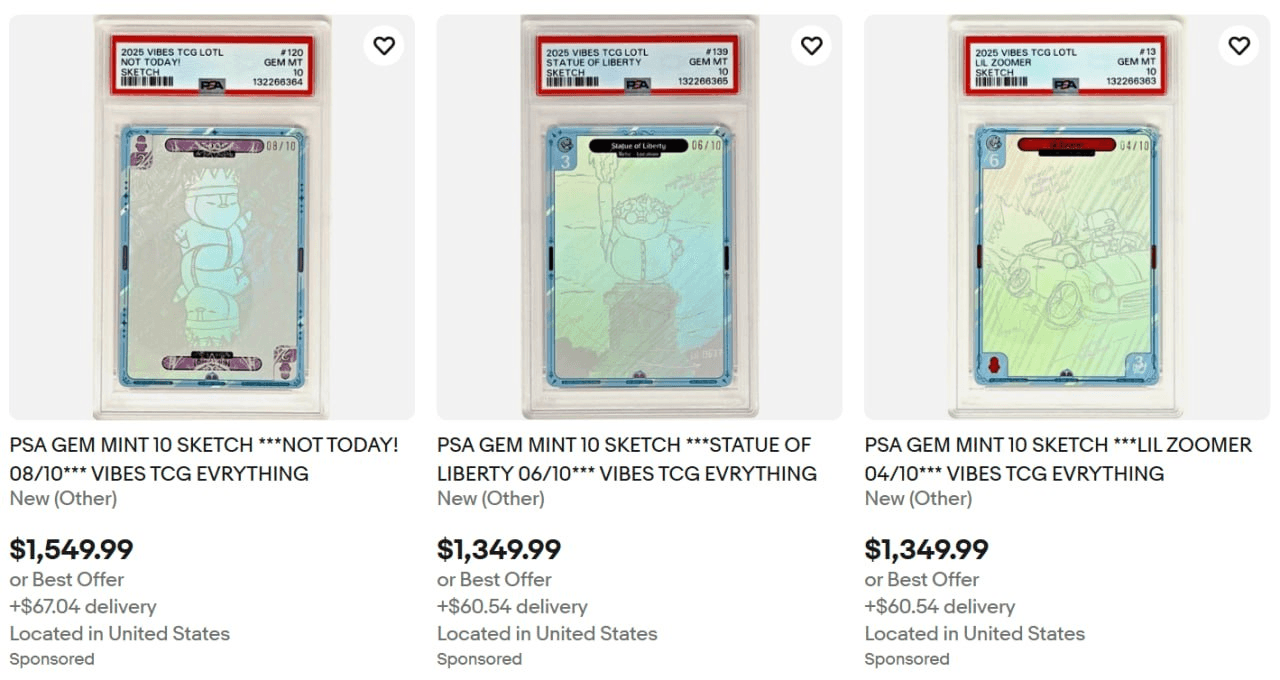Click "or Best Offer" under Statue of Liberty
Viewport: 1280px width, 680px height.
[494, 579]
